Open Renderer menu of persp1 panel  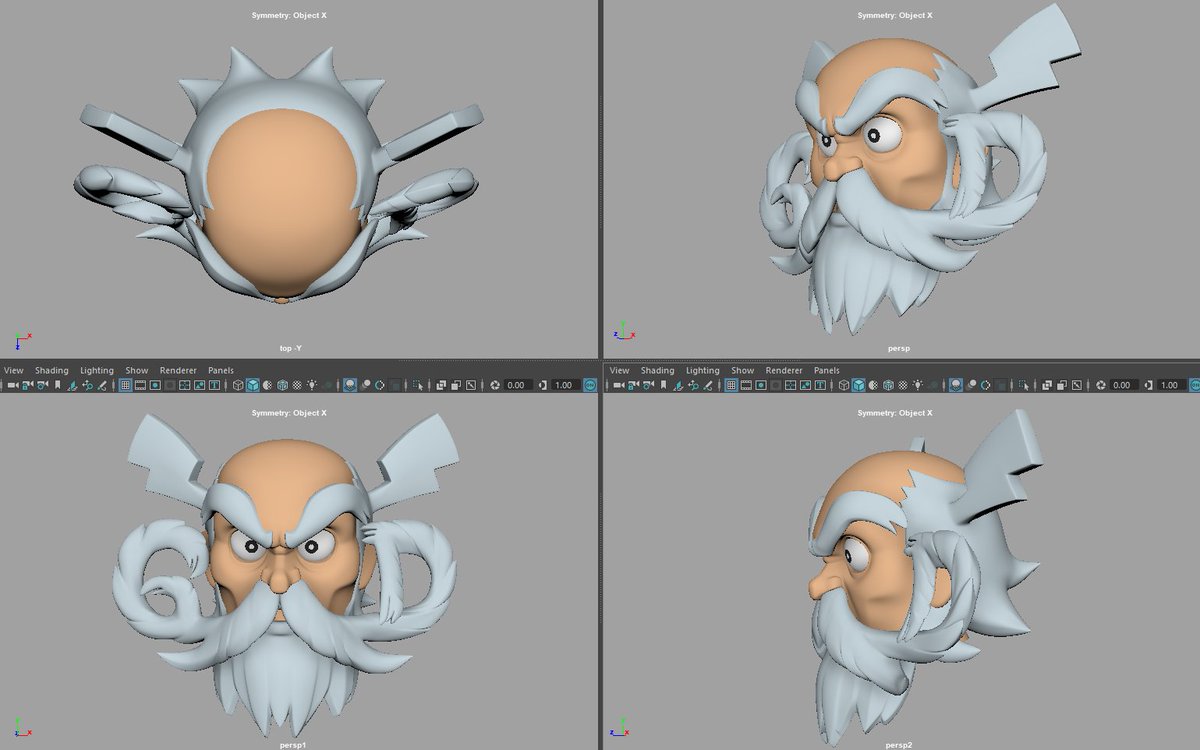point(178,370)
